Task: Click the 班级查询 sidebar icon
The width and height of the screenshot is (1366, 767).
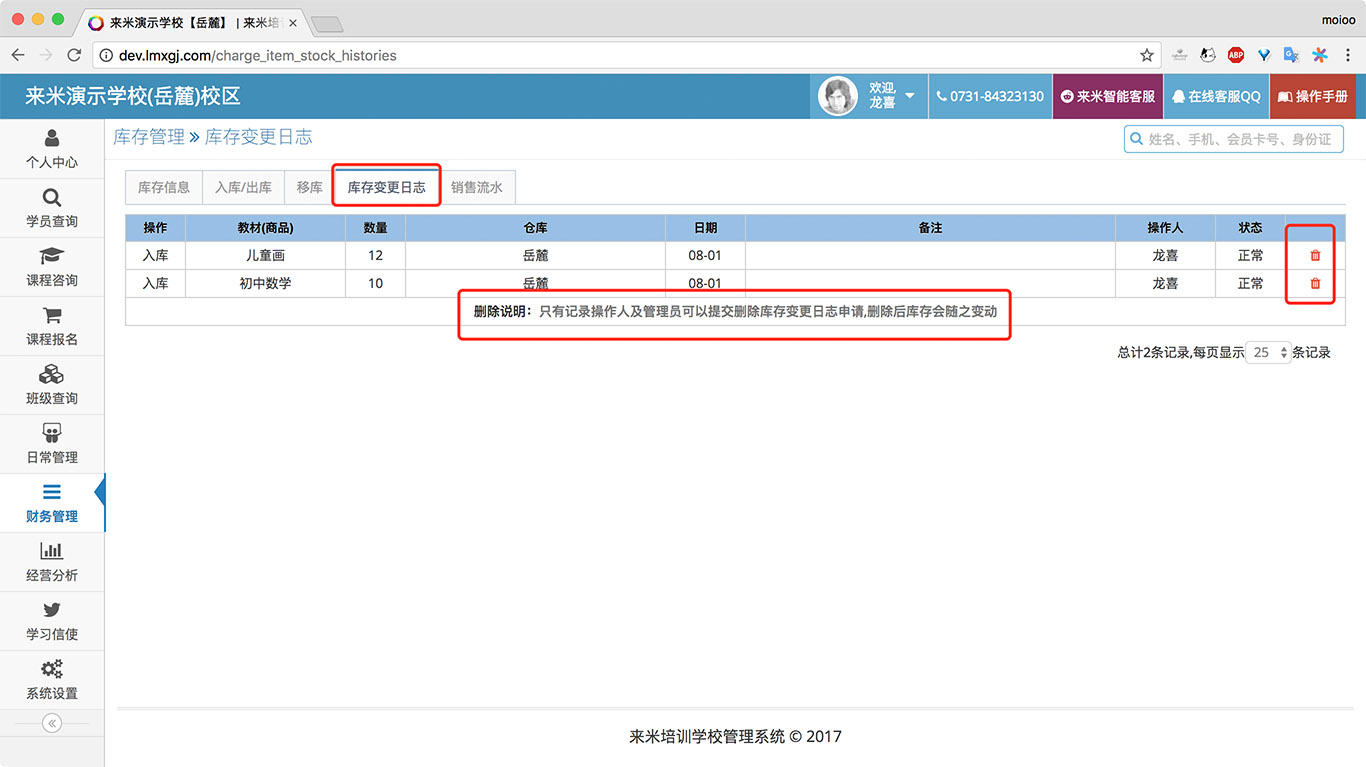Action: (x=52, y=385)
